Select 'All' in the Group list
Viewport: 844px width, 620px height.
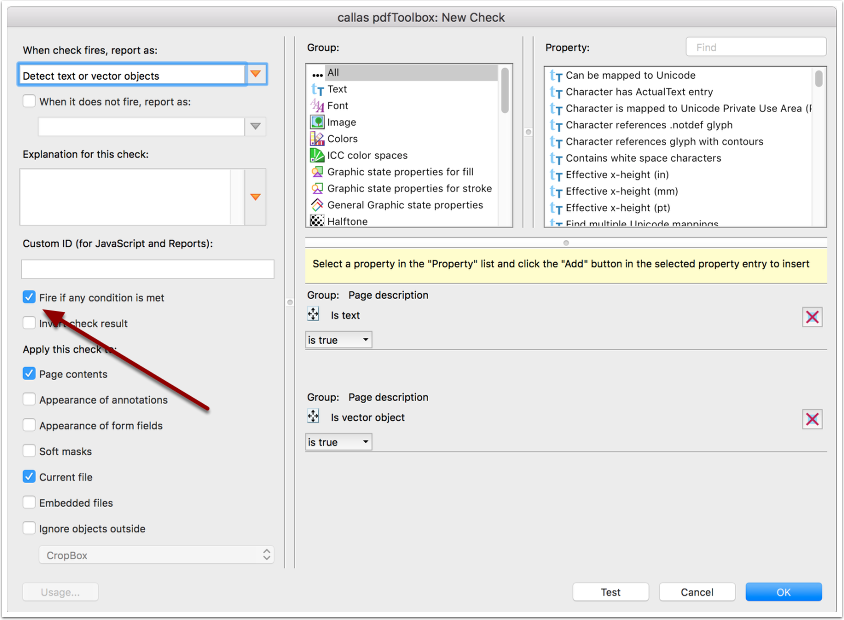(x=403, y=73)
